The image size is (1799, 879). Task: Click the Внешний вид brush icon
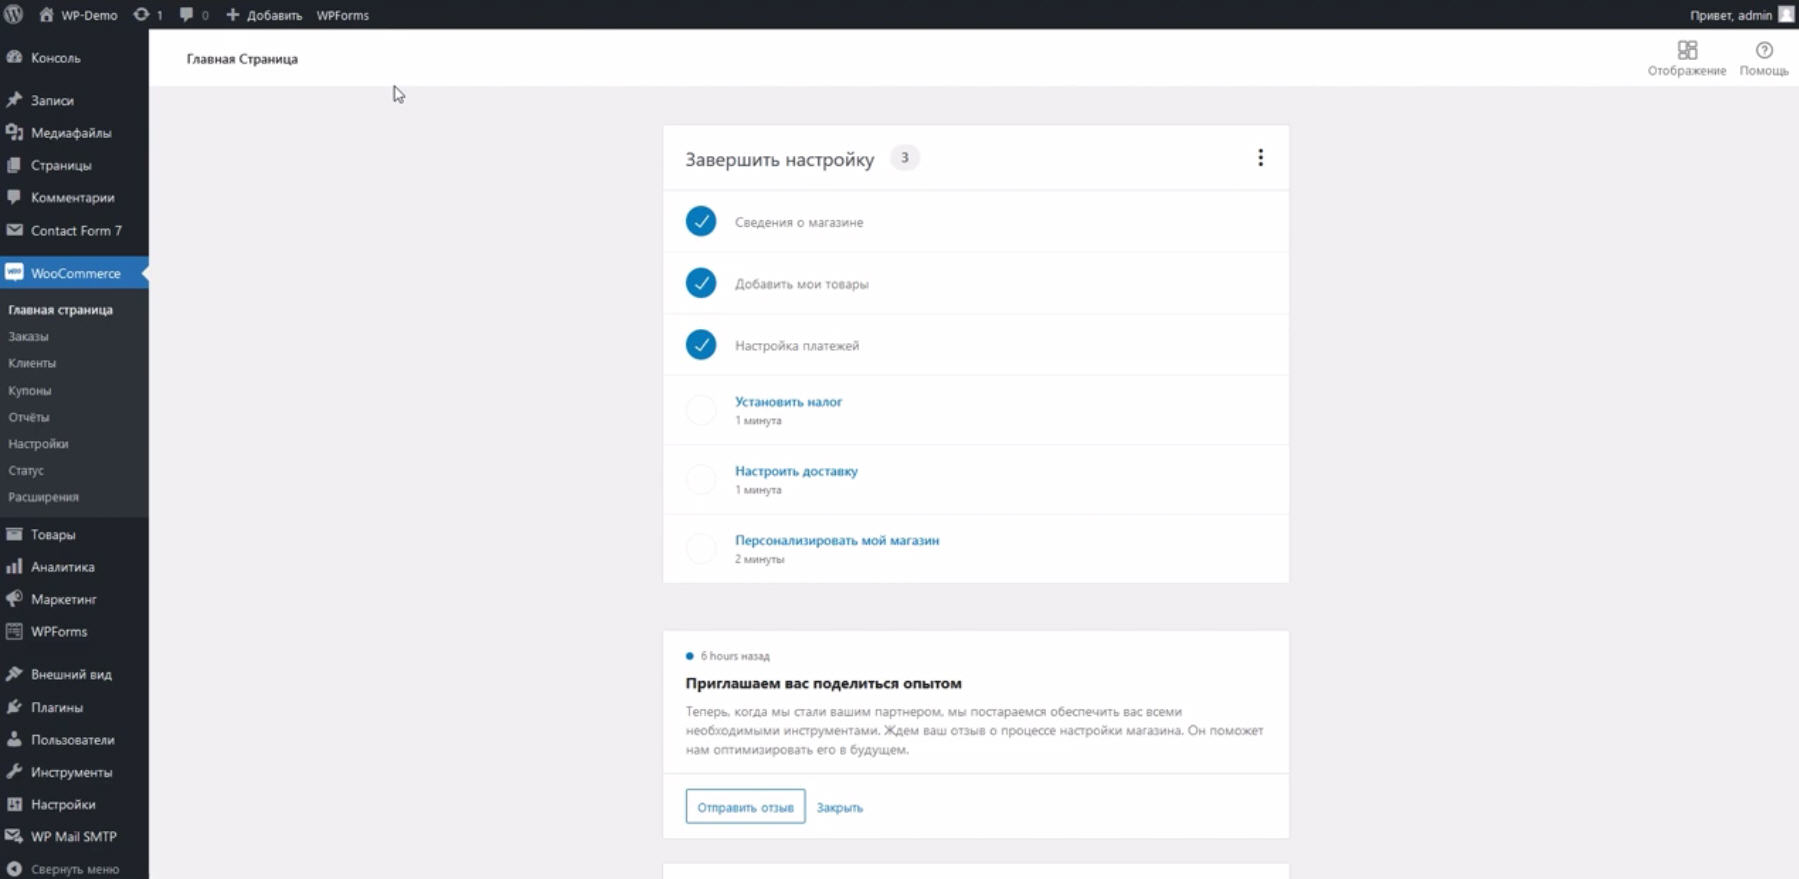click(x=14, y=674)
